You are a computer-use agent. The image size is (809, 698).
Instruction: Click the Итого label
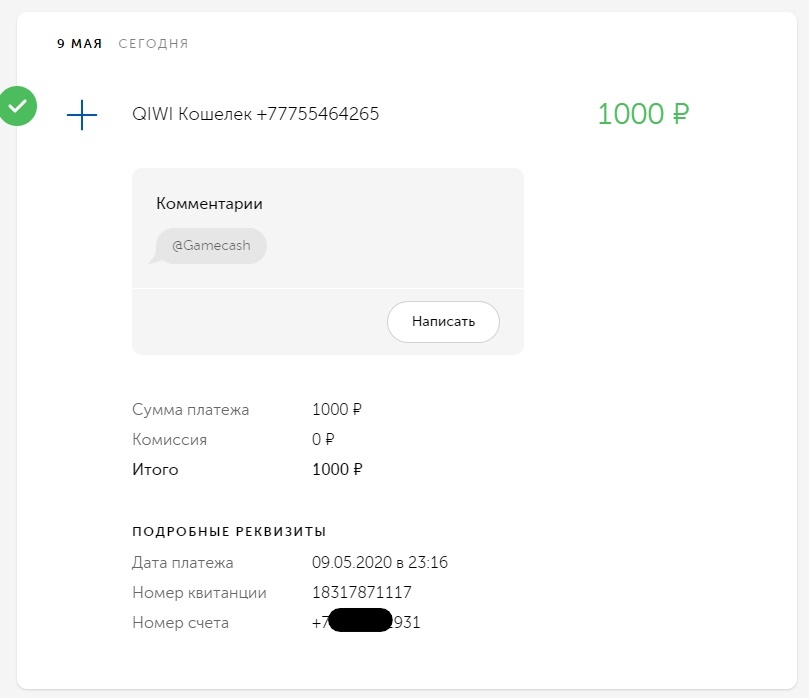click(x=155, y=469)
